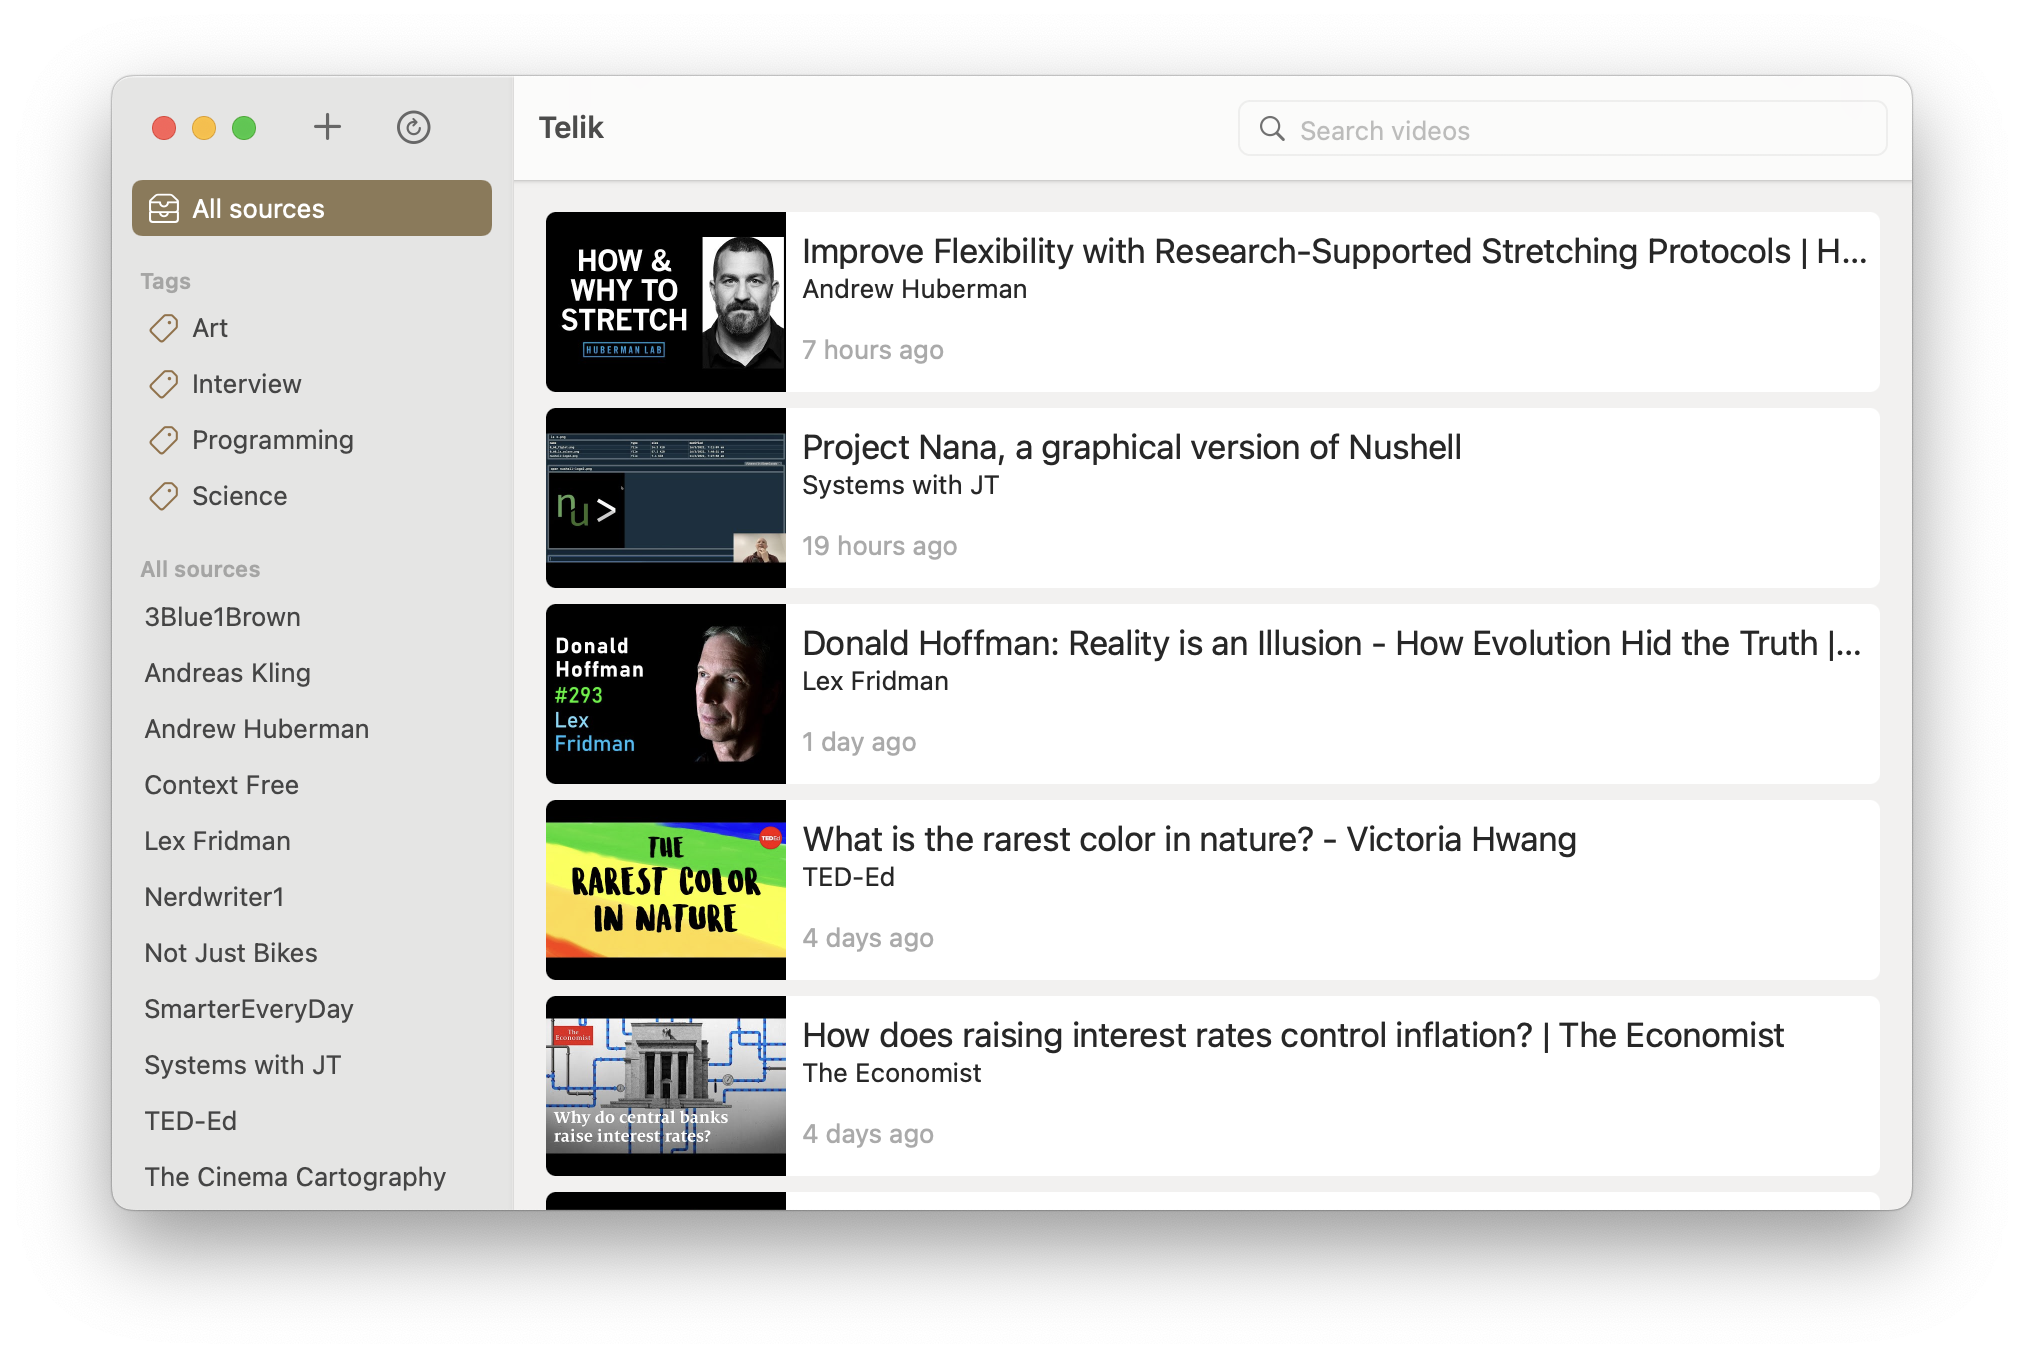Click the Interview tag icon
Image resolution: width=2024 pixels, height=1358 pixels.
(x=164, y=382)
